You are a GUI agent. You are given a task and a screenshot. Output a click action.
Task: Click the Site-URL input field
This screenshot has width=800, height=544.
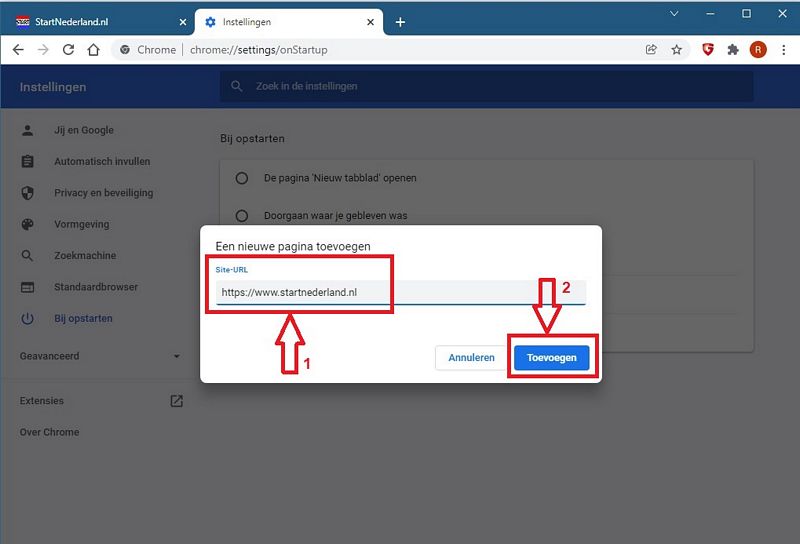401,292
